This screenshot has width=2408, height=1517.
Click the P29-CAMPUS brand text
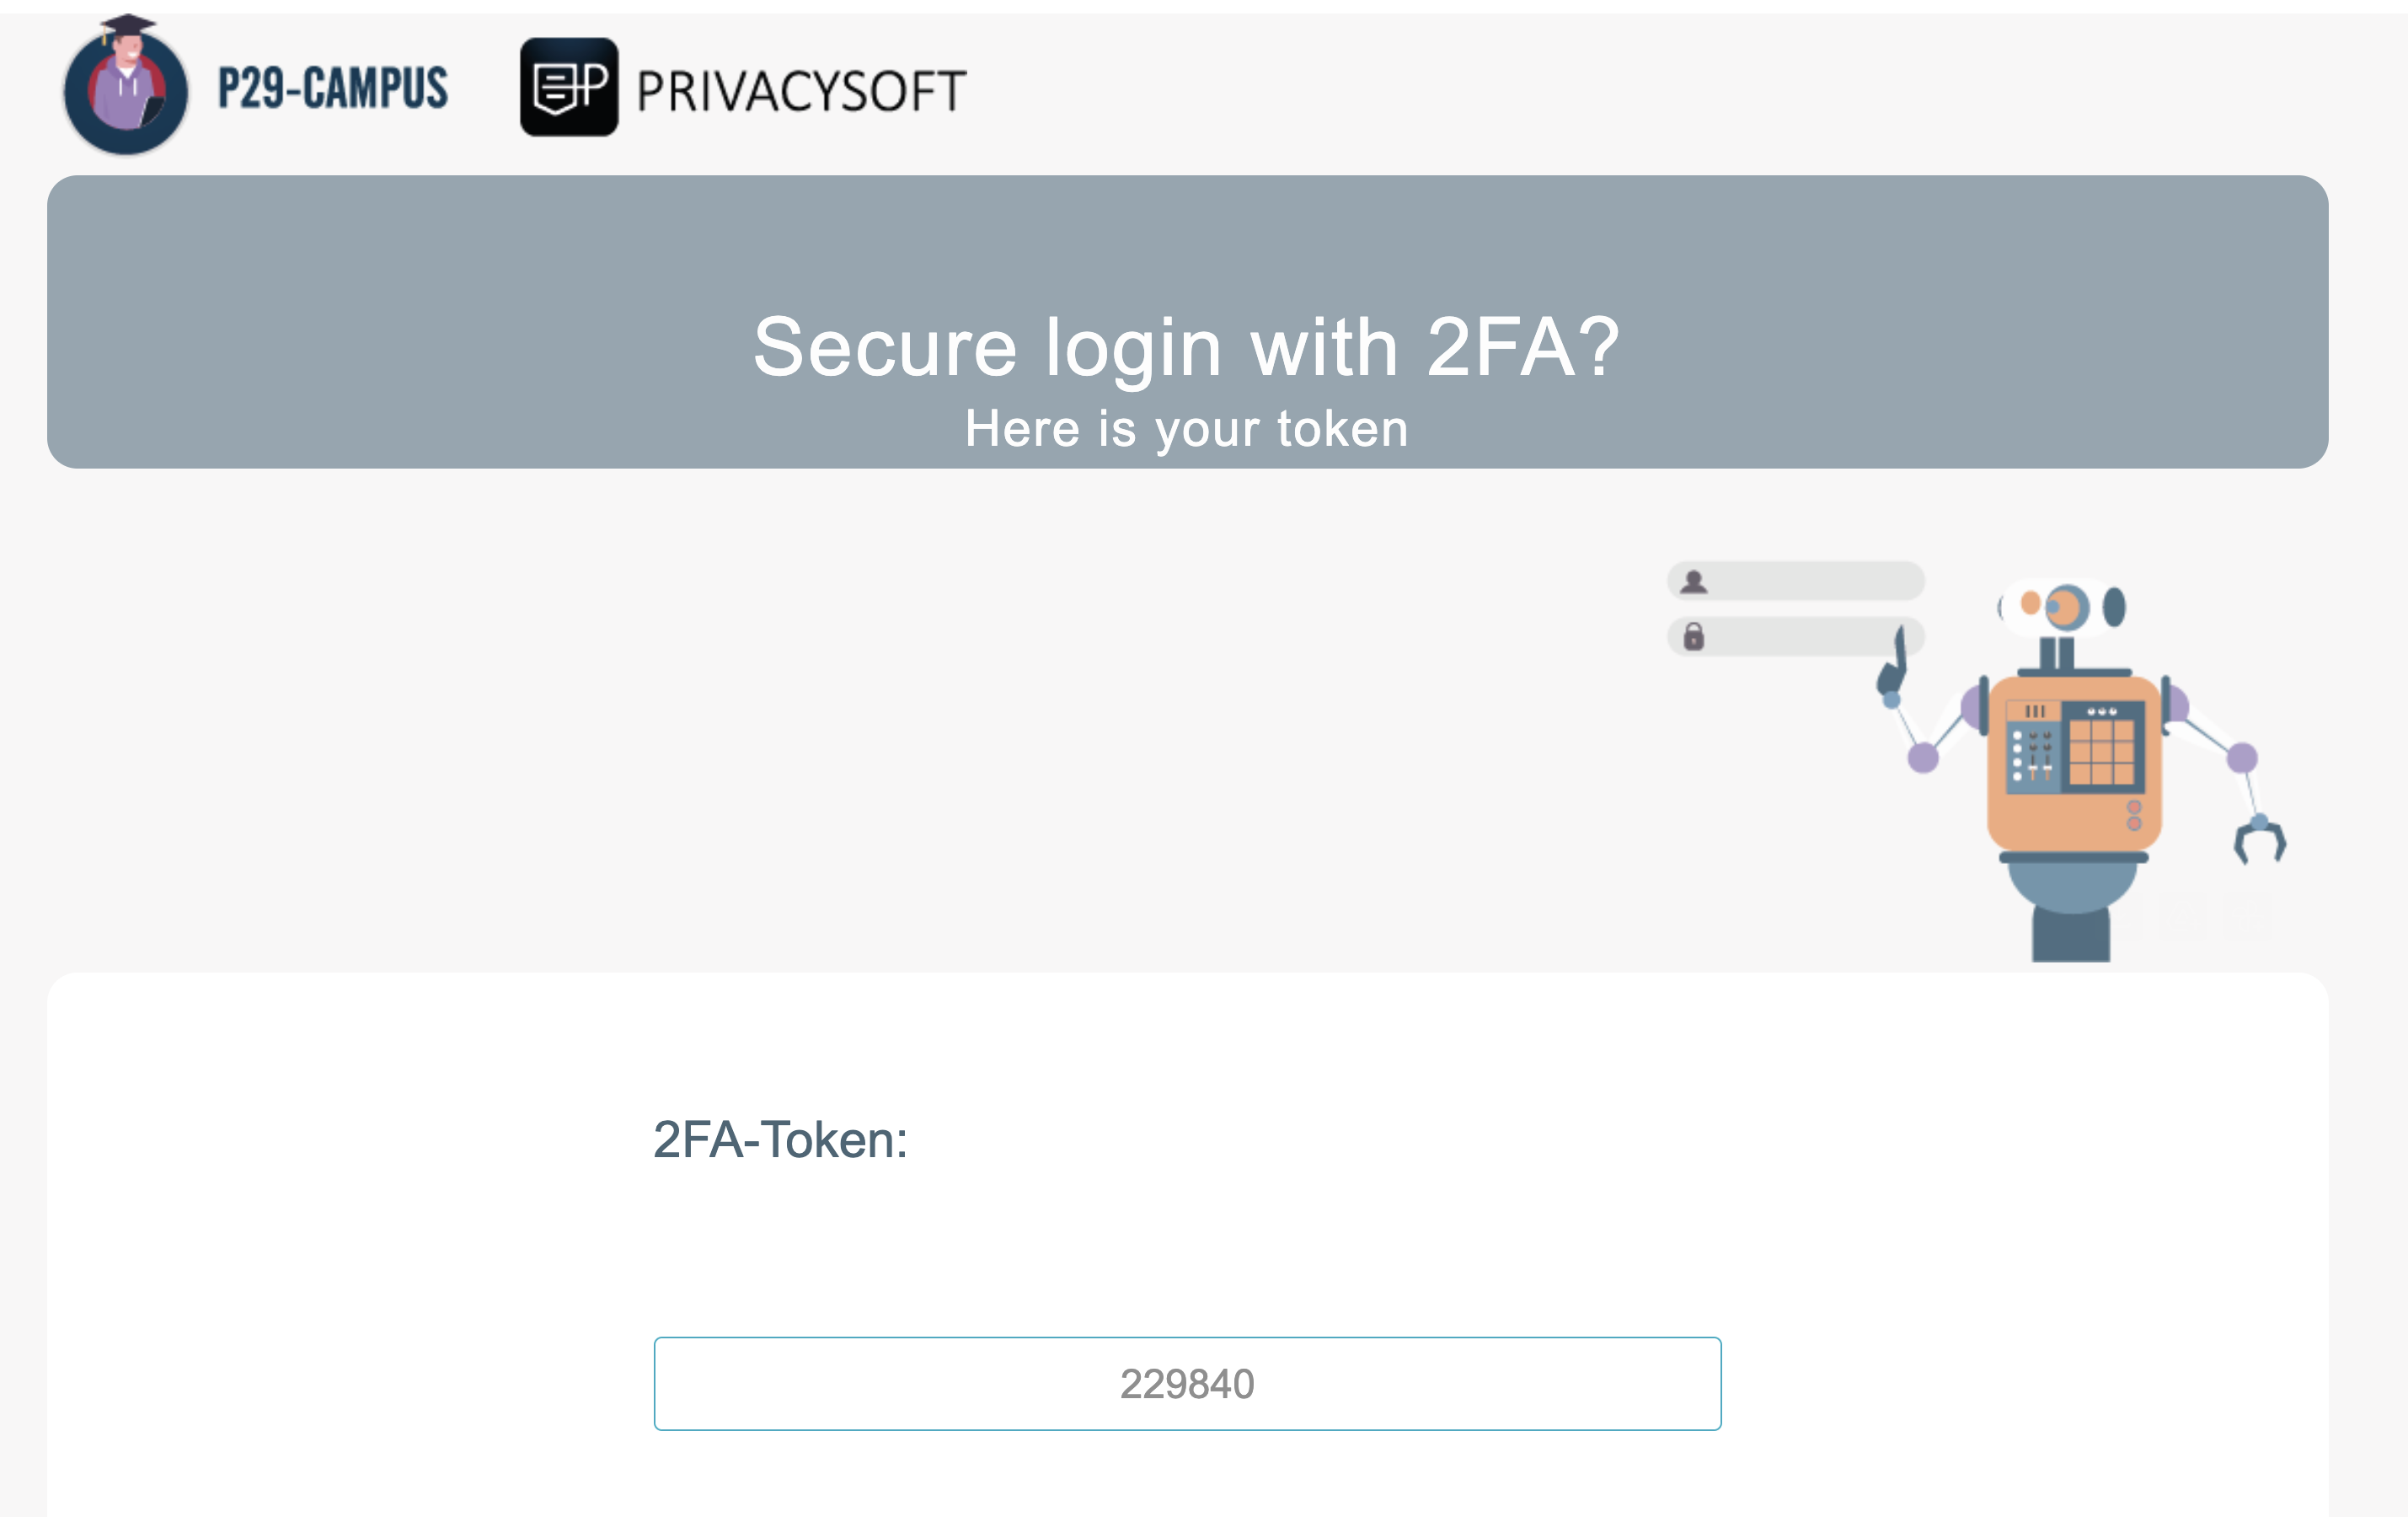[x=333, y=88]
